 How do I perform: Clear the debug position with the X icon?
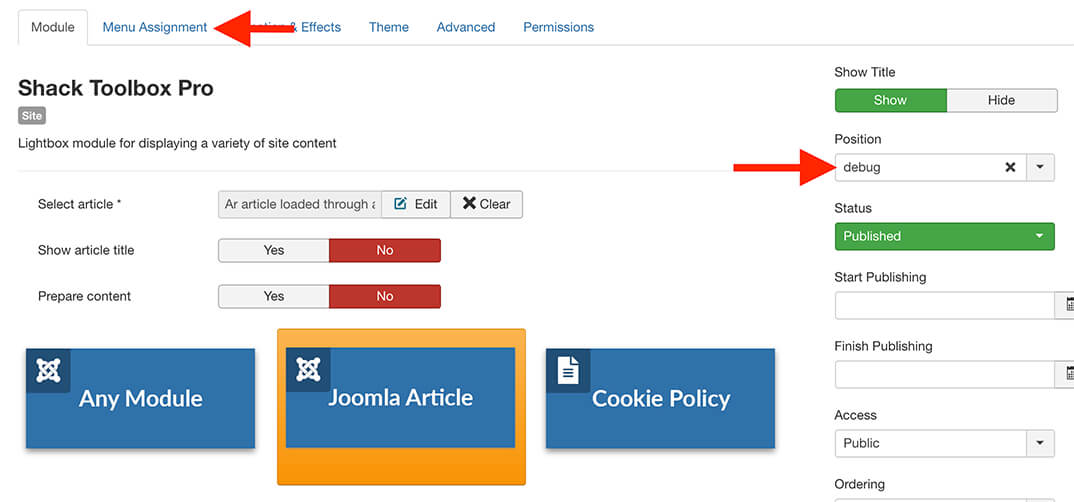1010,167
